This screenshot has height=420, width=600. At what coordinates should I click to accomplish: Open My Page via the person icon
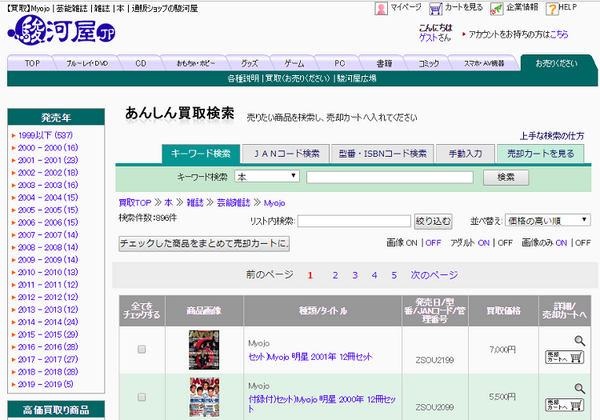381,8
